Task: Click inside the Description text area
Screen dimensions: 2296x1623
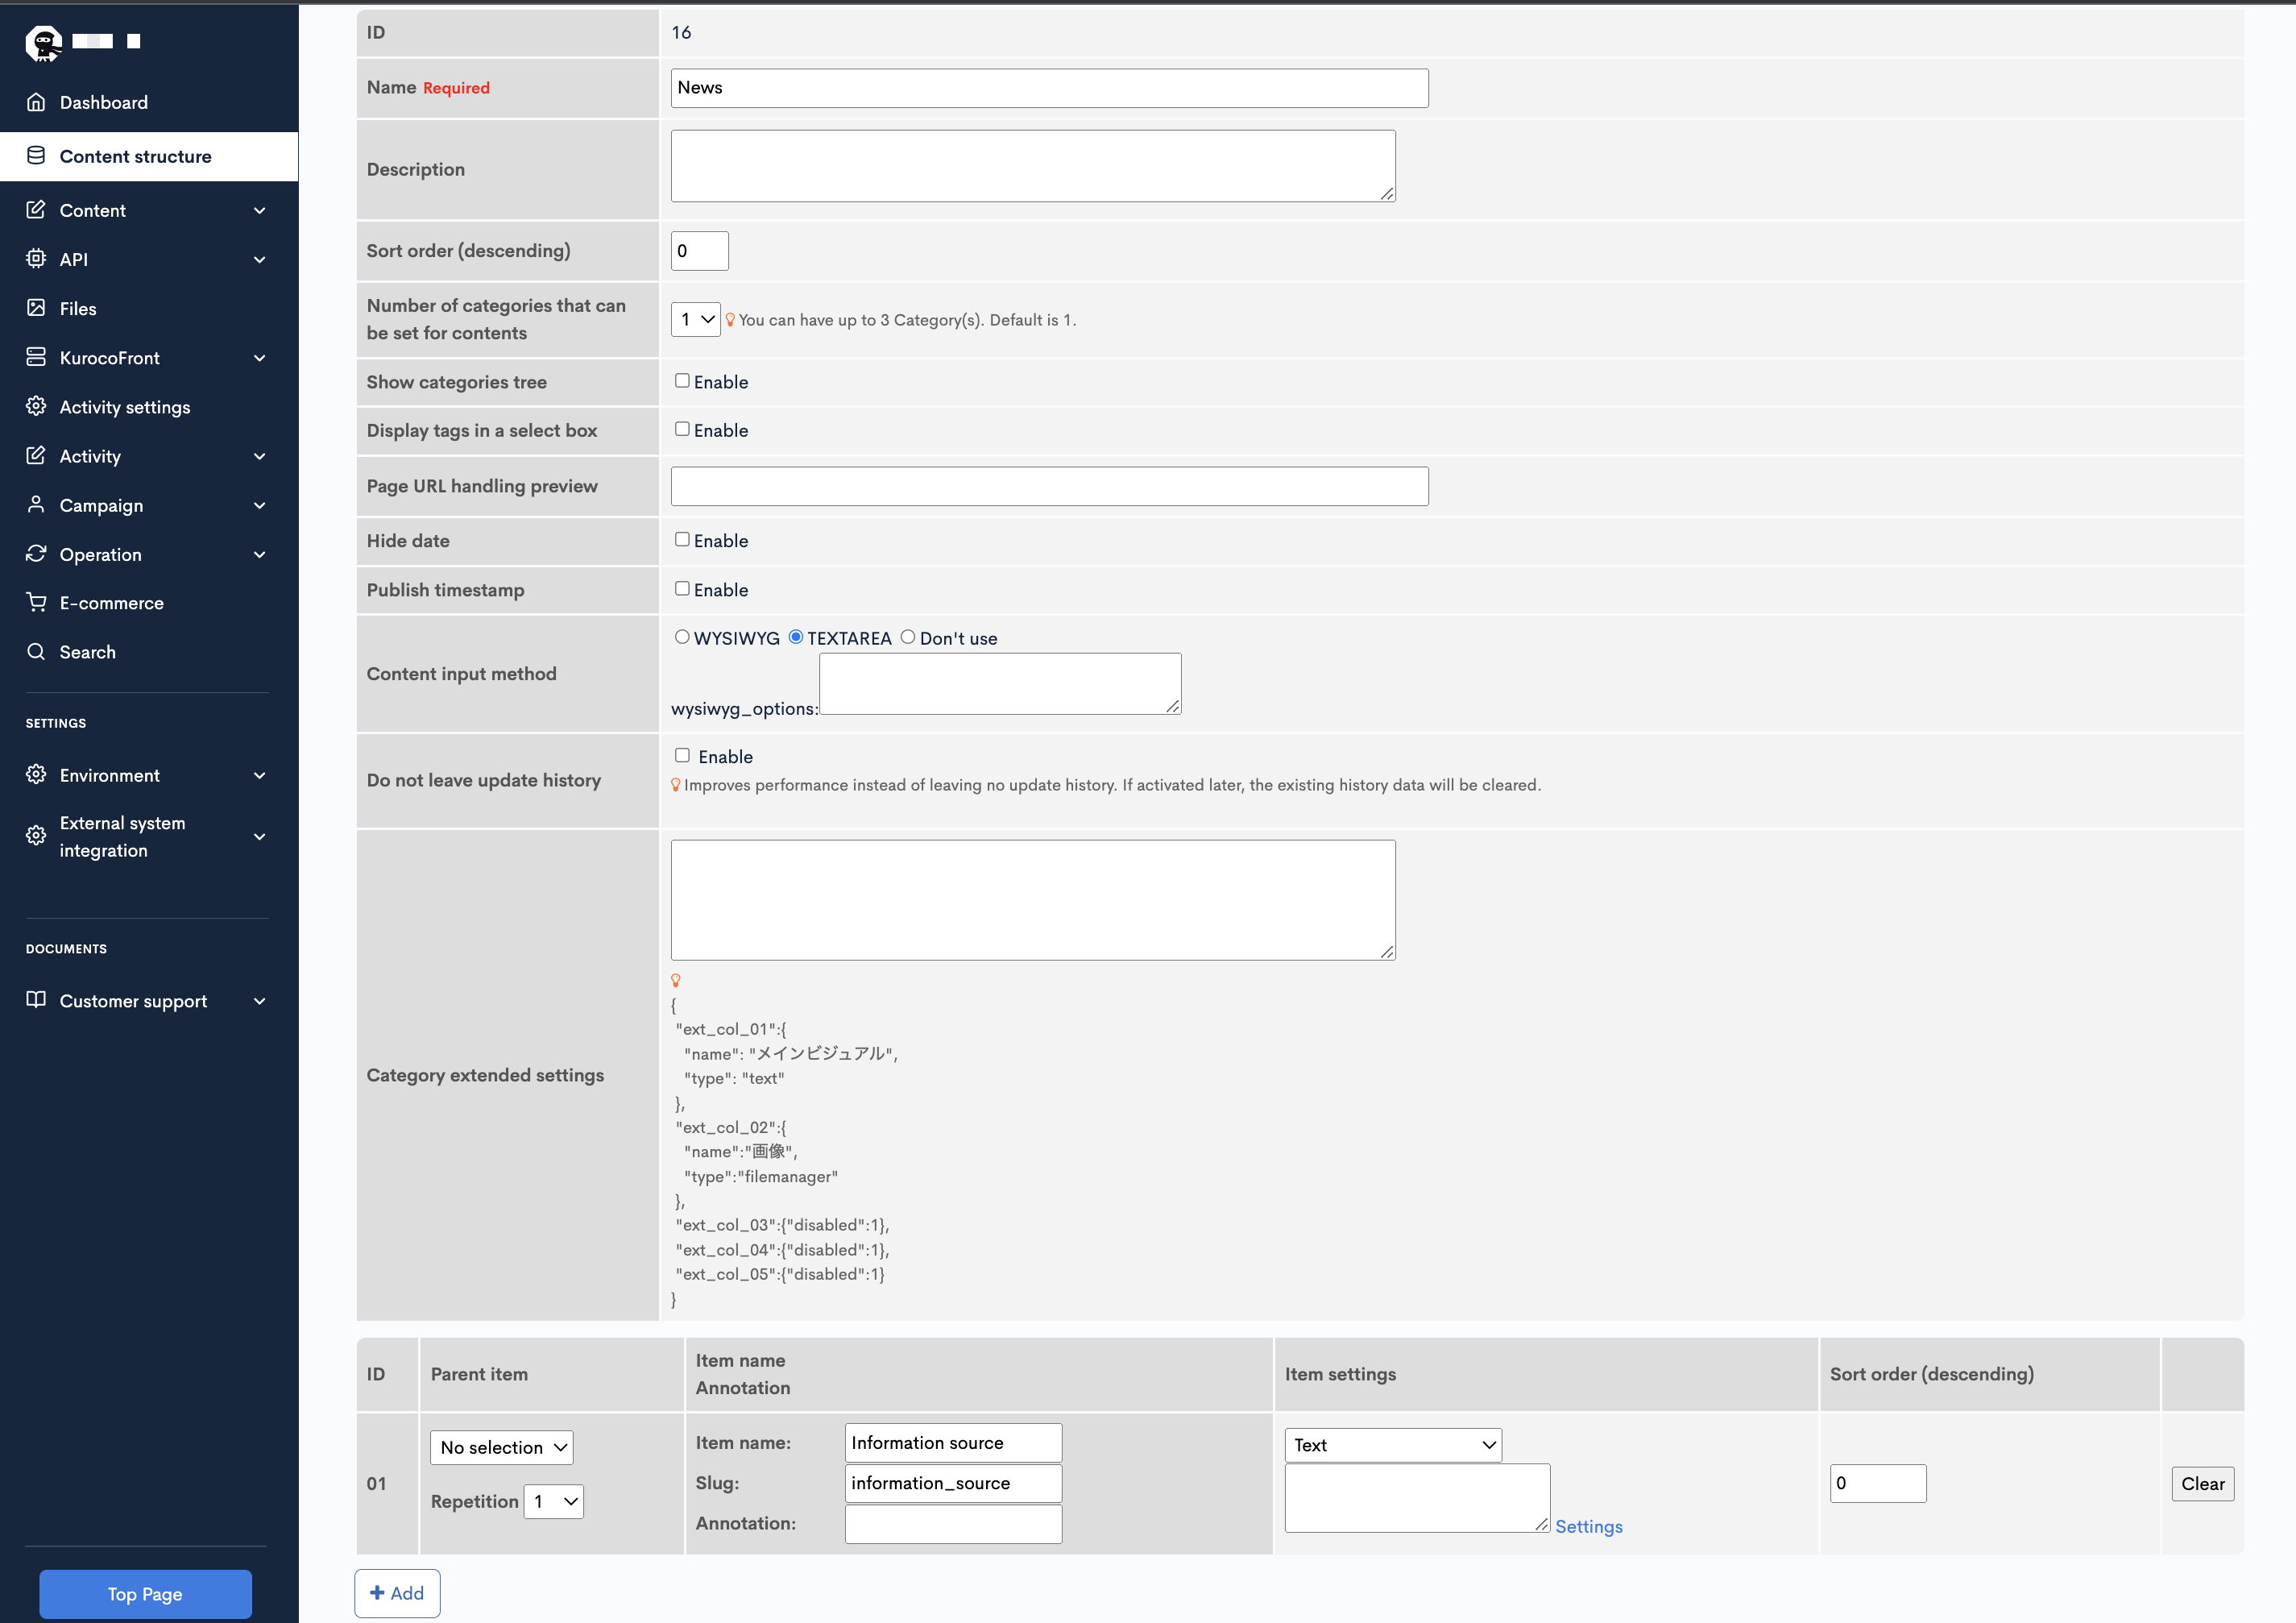Action: [1032, 165]
